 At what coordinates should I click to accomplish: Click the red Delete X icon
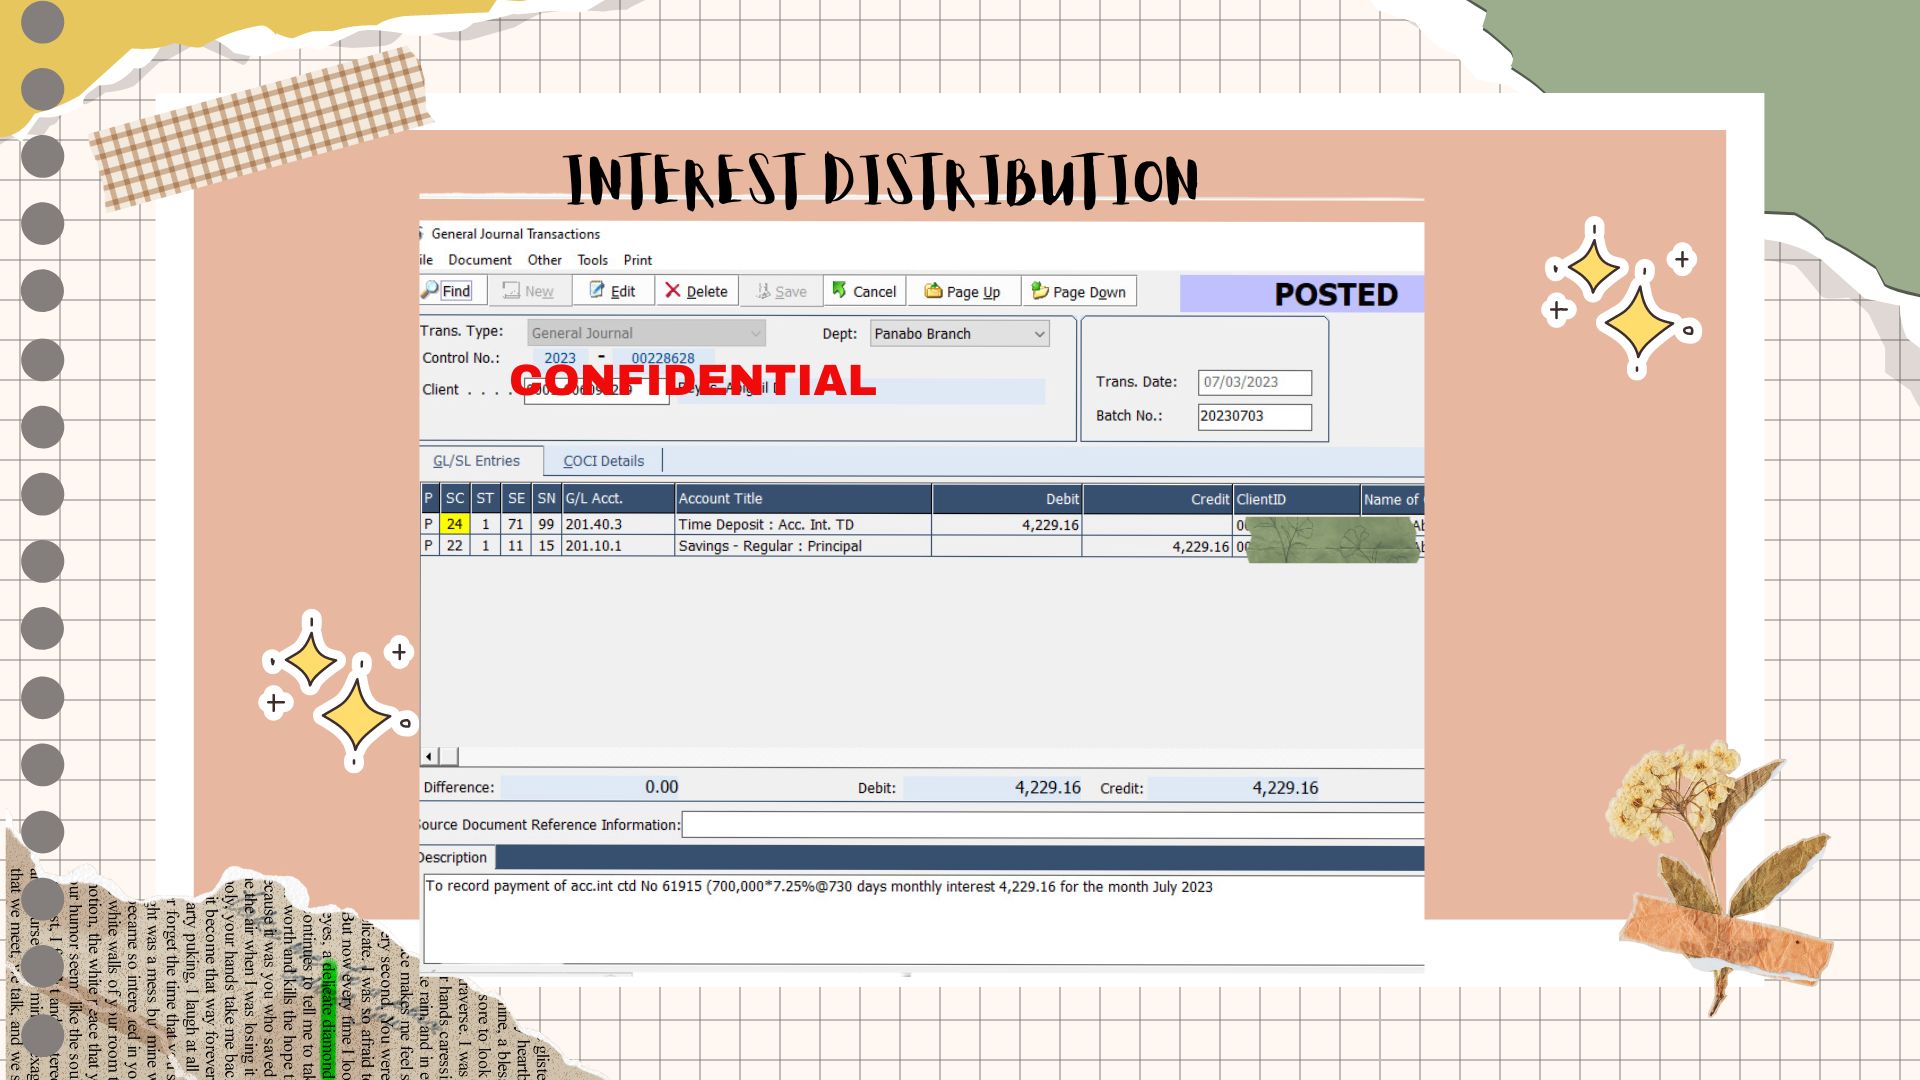[x=672, y=290]
